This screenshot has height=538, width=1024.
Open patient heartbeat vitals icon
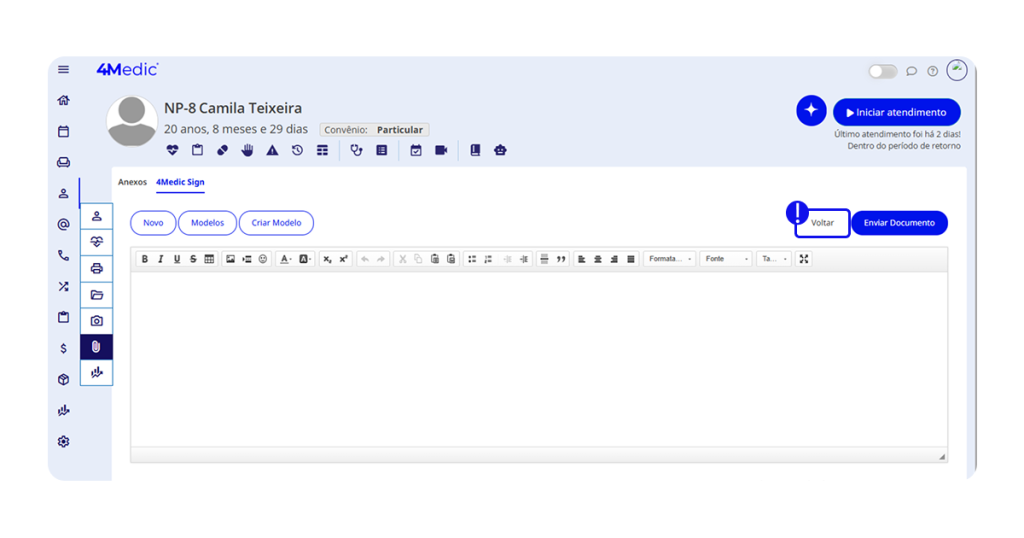(172, 150)
